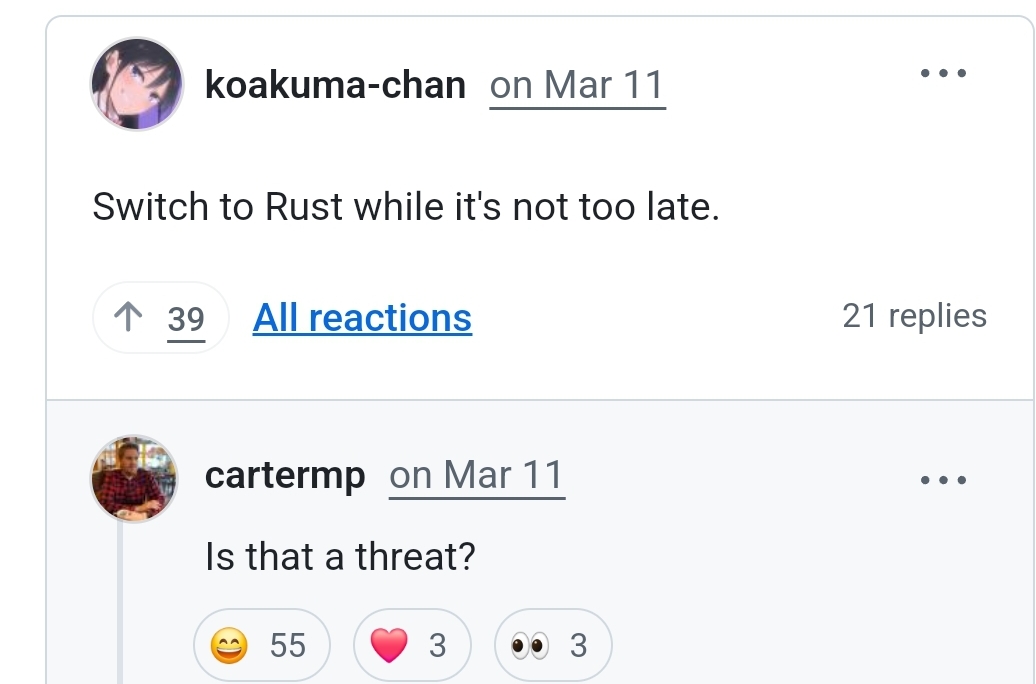Open the 'on Mar 11' timestamp of koakuma-chan's comment
1036x684 pixels.
(577, 86)
